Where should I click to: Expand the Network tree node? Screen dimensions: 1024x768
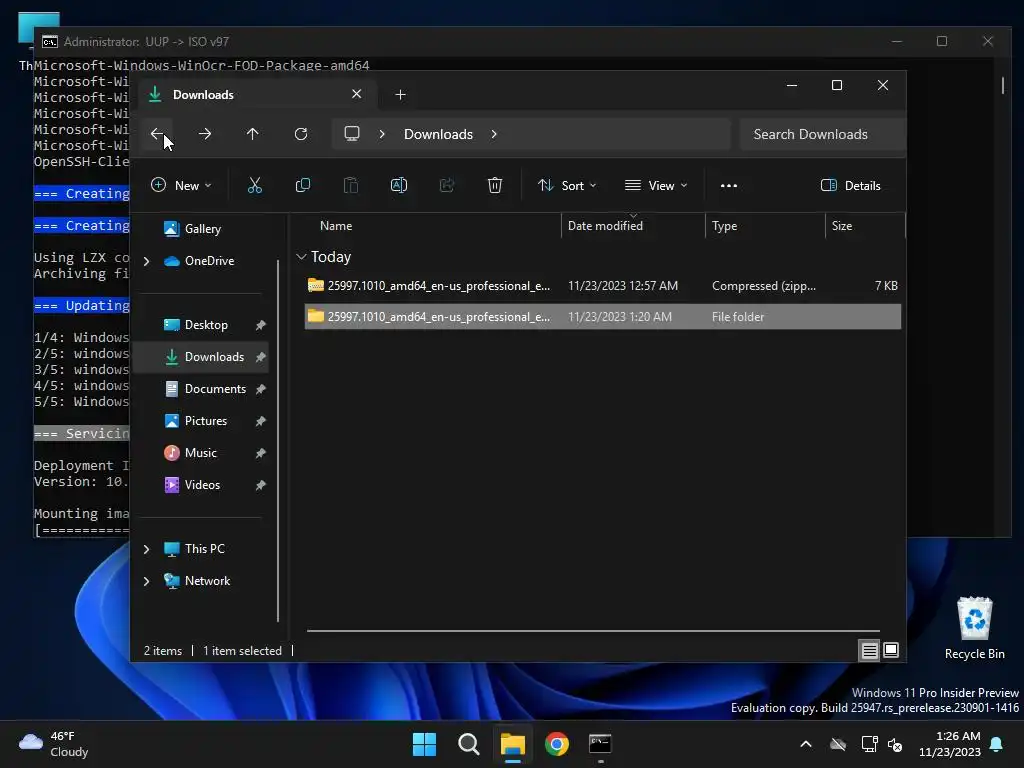pos(146,581)
